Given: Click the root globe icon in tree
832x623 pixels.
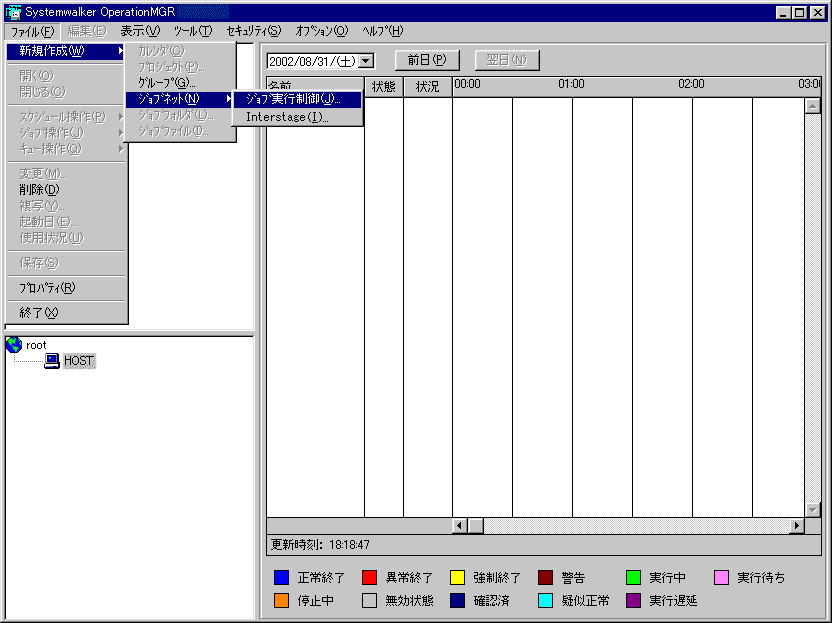Looking at the screenshot, I should (14, 345).
